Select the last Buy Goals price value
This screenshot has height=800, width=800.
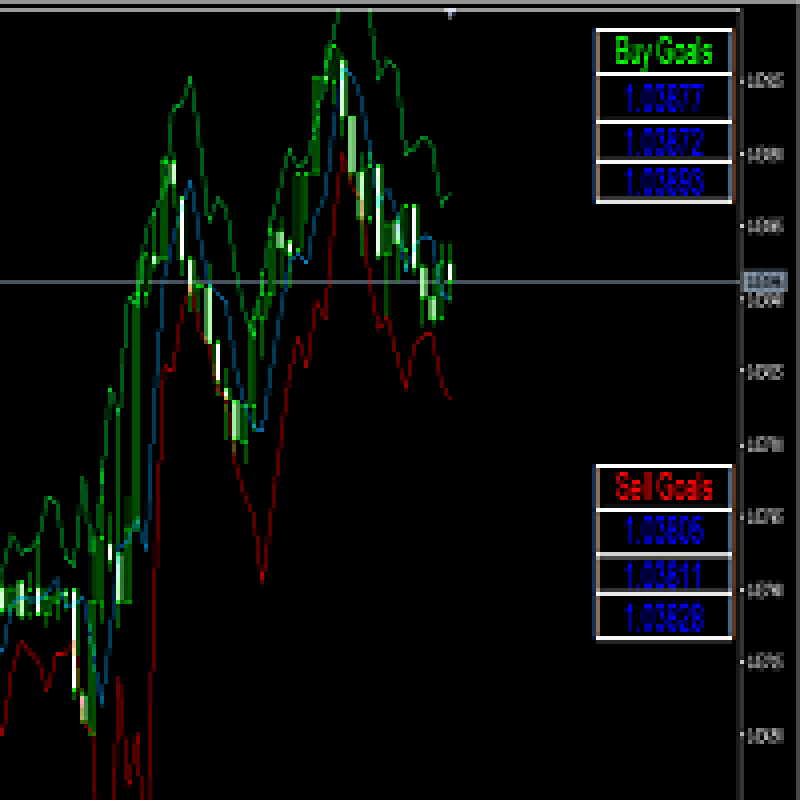664,182
